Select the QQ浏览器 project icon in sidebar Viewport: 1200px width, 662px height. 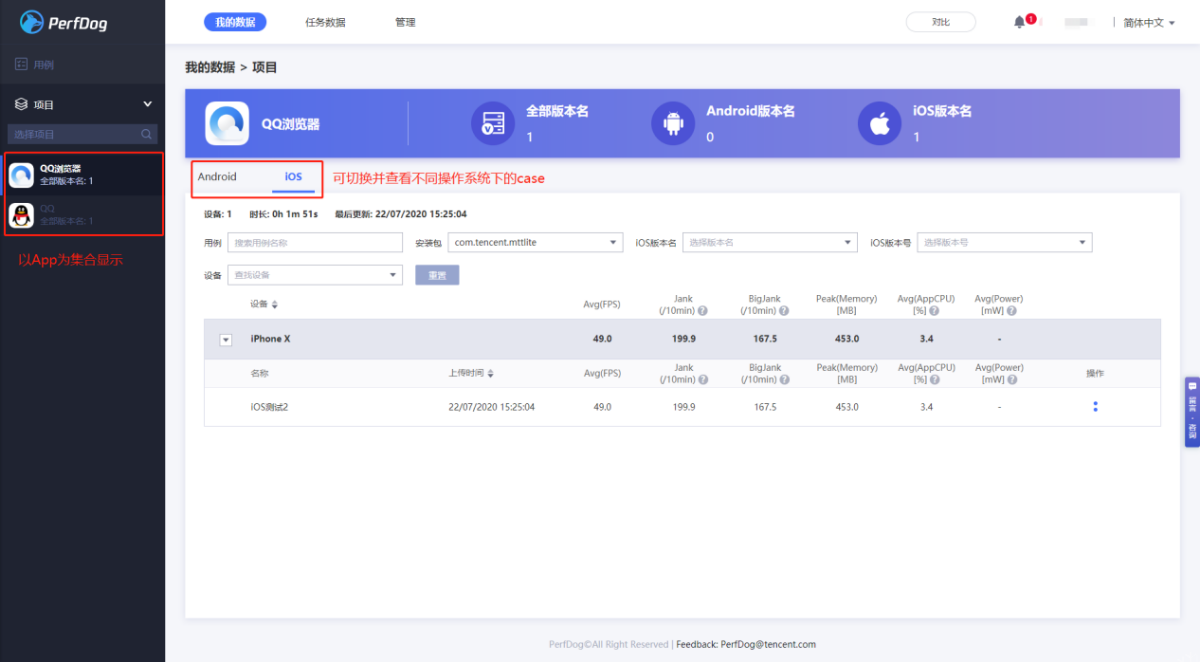pyautogui.click(x=22, y=175)
